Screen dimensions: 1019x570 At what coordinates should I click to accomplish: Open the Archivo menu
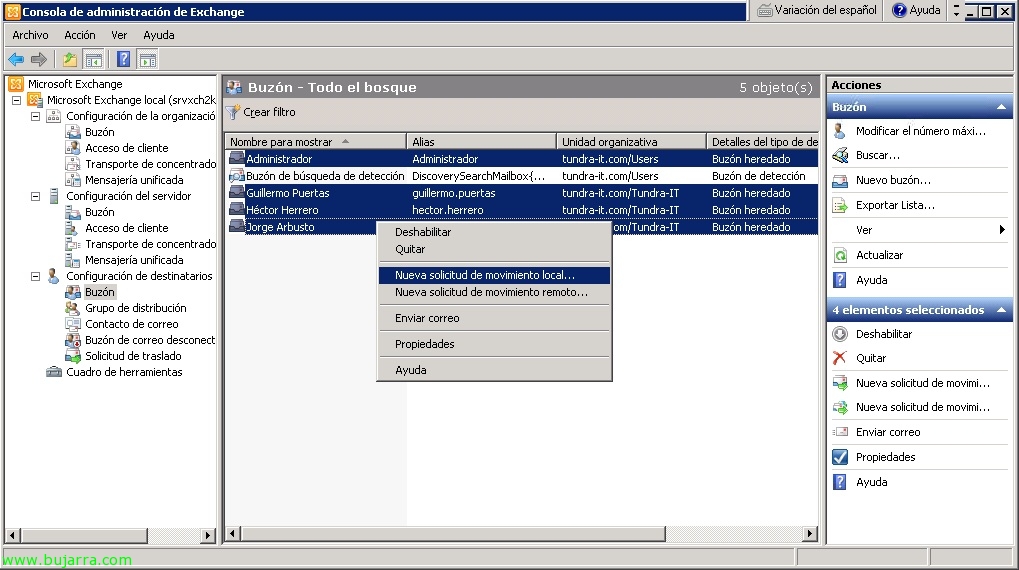30,35
